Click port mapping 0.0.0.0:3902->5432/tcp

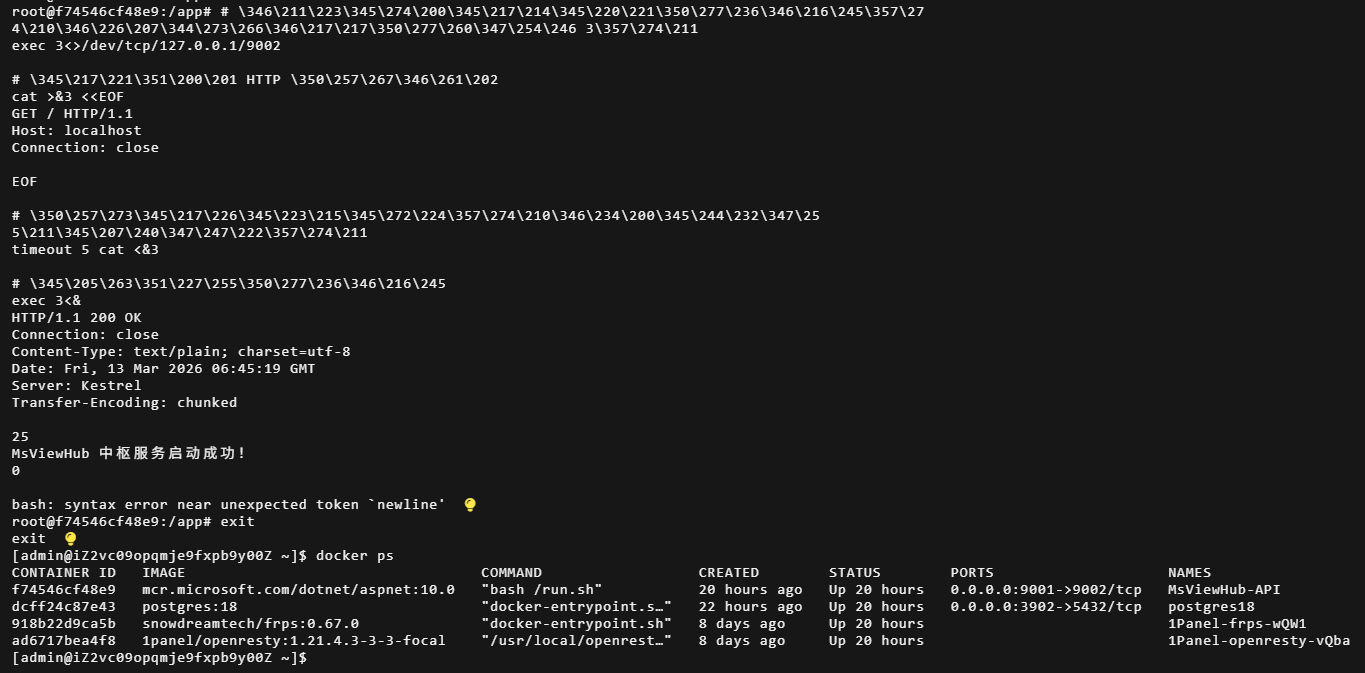(1045, 607)
